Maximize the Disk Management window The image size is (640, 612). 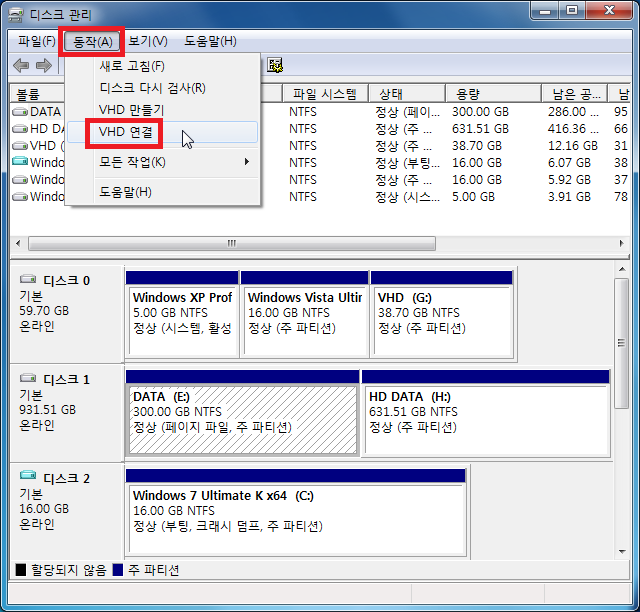pyautogui.click(x=572, y=11)
